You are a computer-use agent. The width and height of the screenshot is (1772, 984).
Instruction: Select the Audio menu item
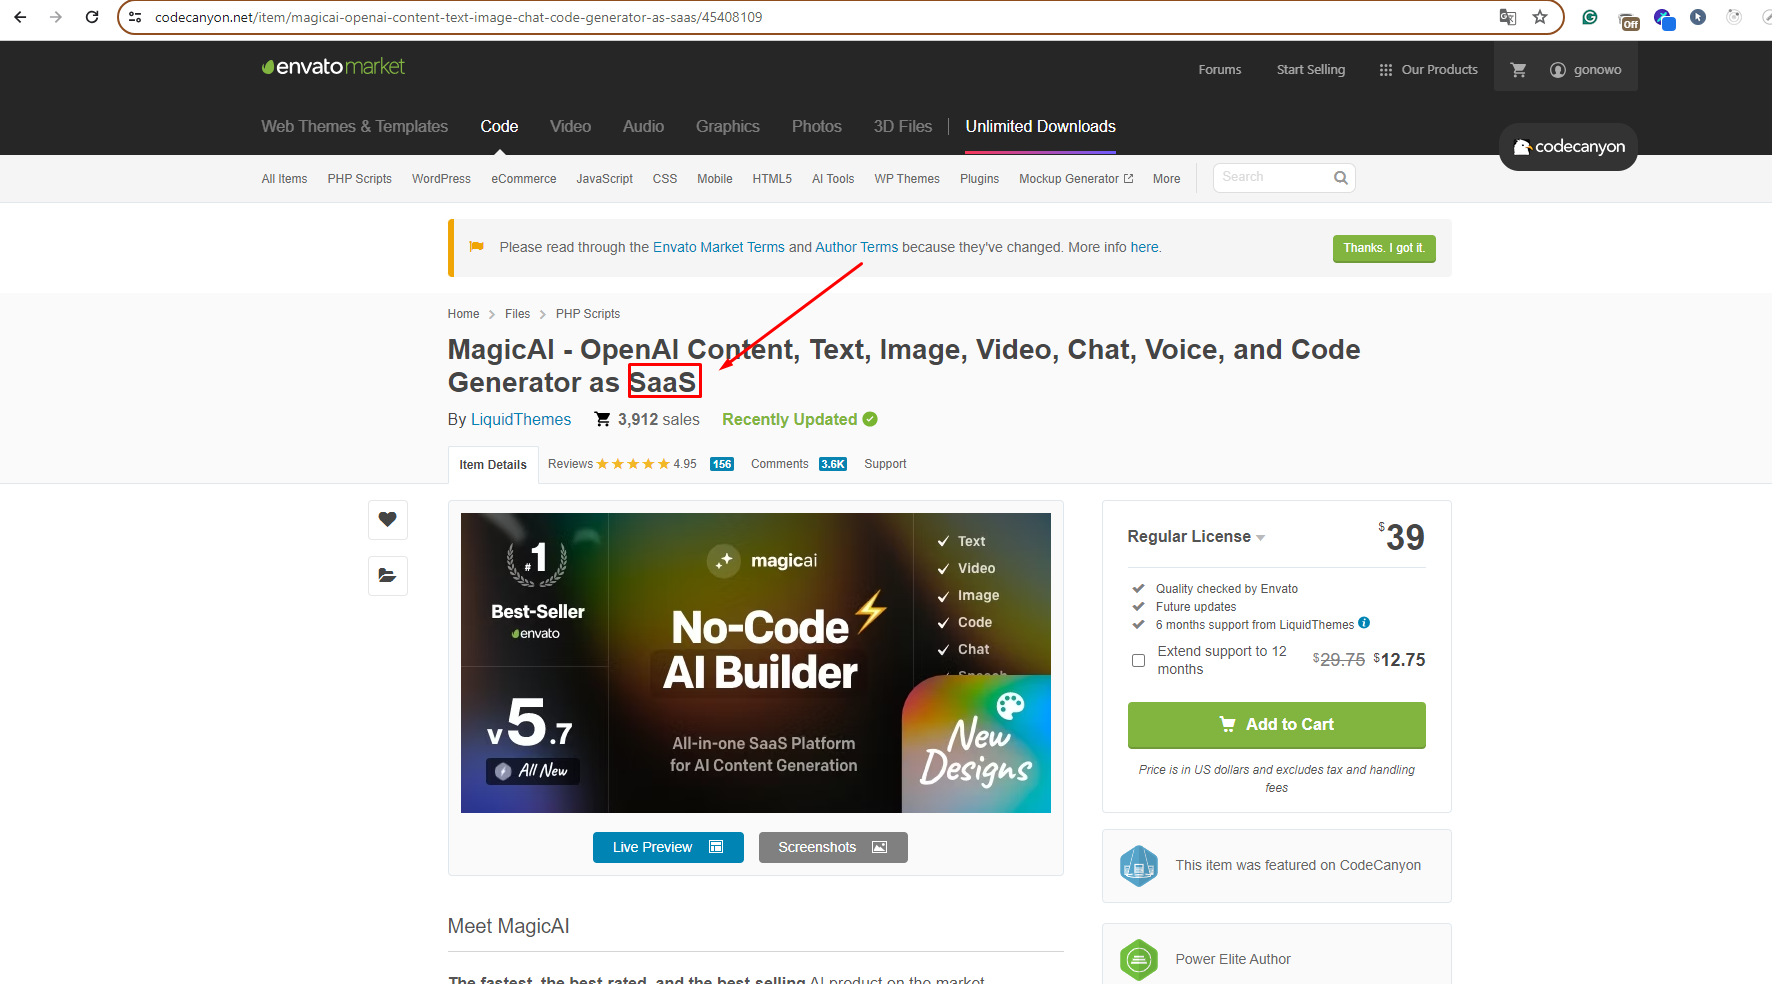[643, 126]
